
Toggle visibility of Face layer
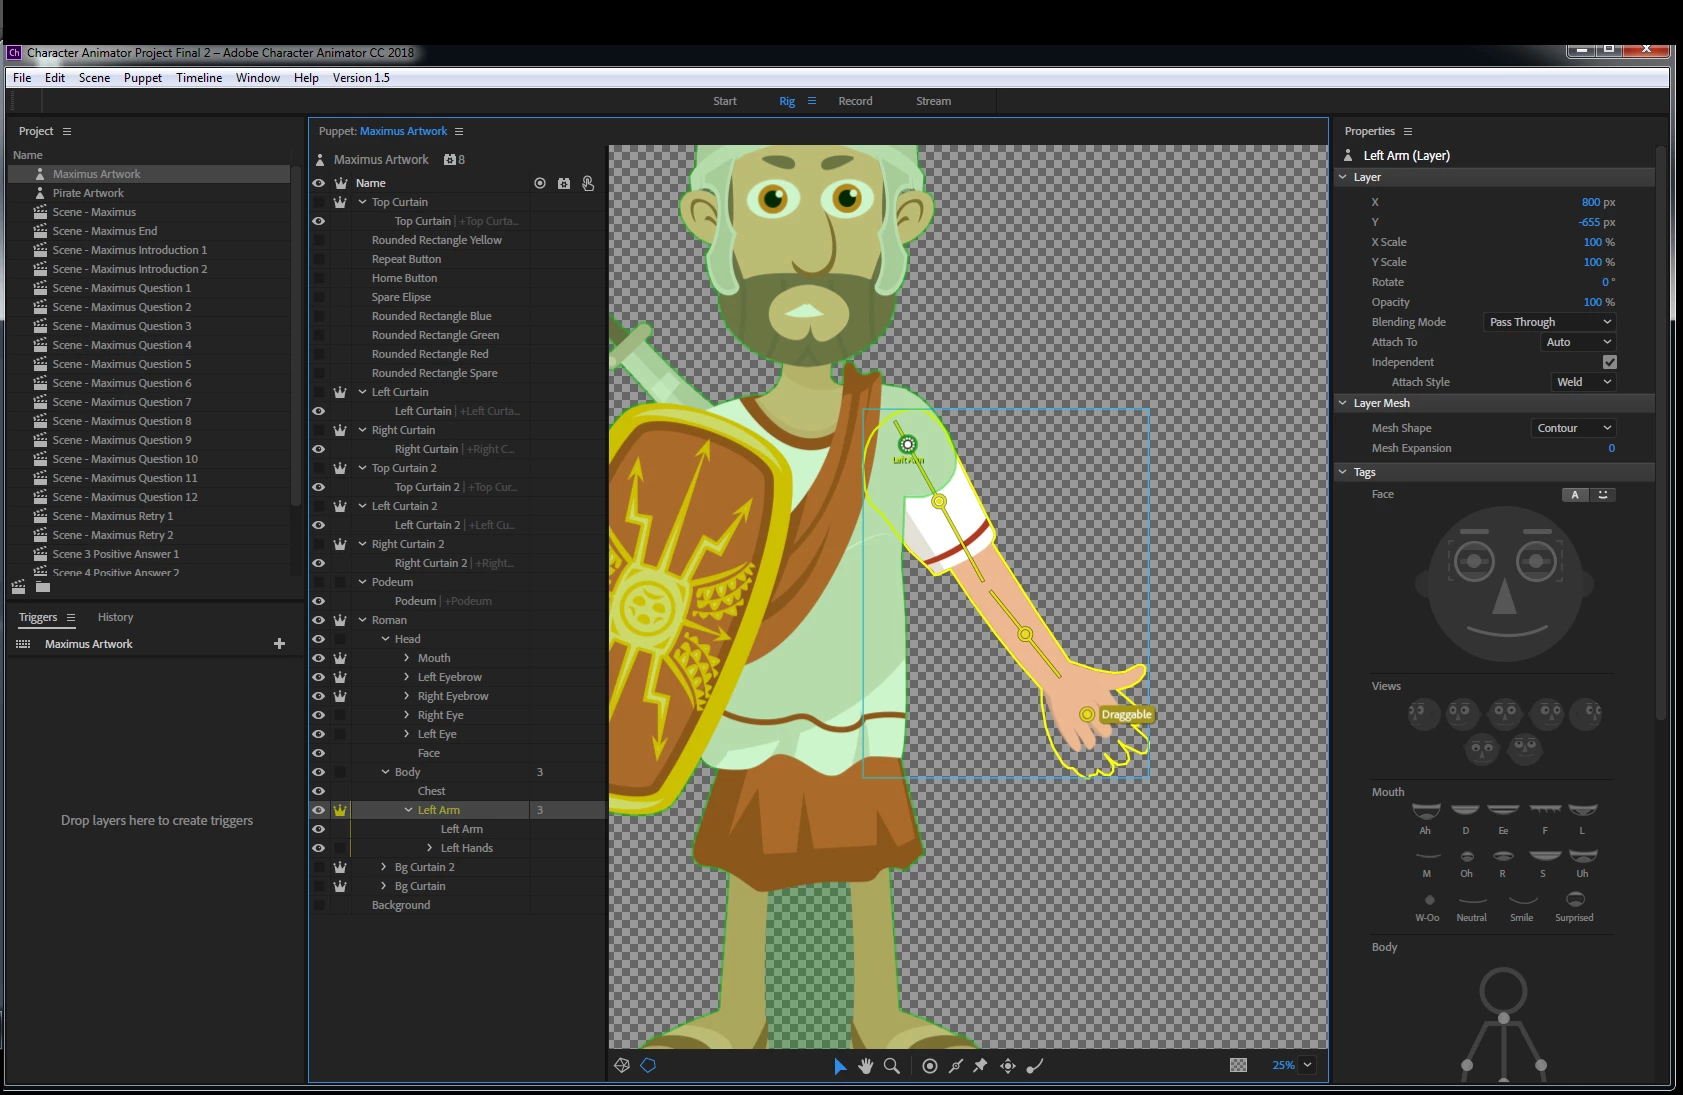[x=319, y=753]
